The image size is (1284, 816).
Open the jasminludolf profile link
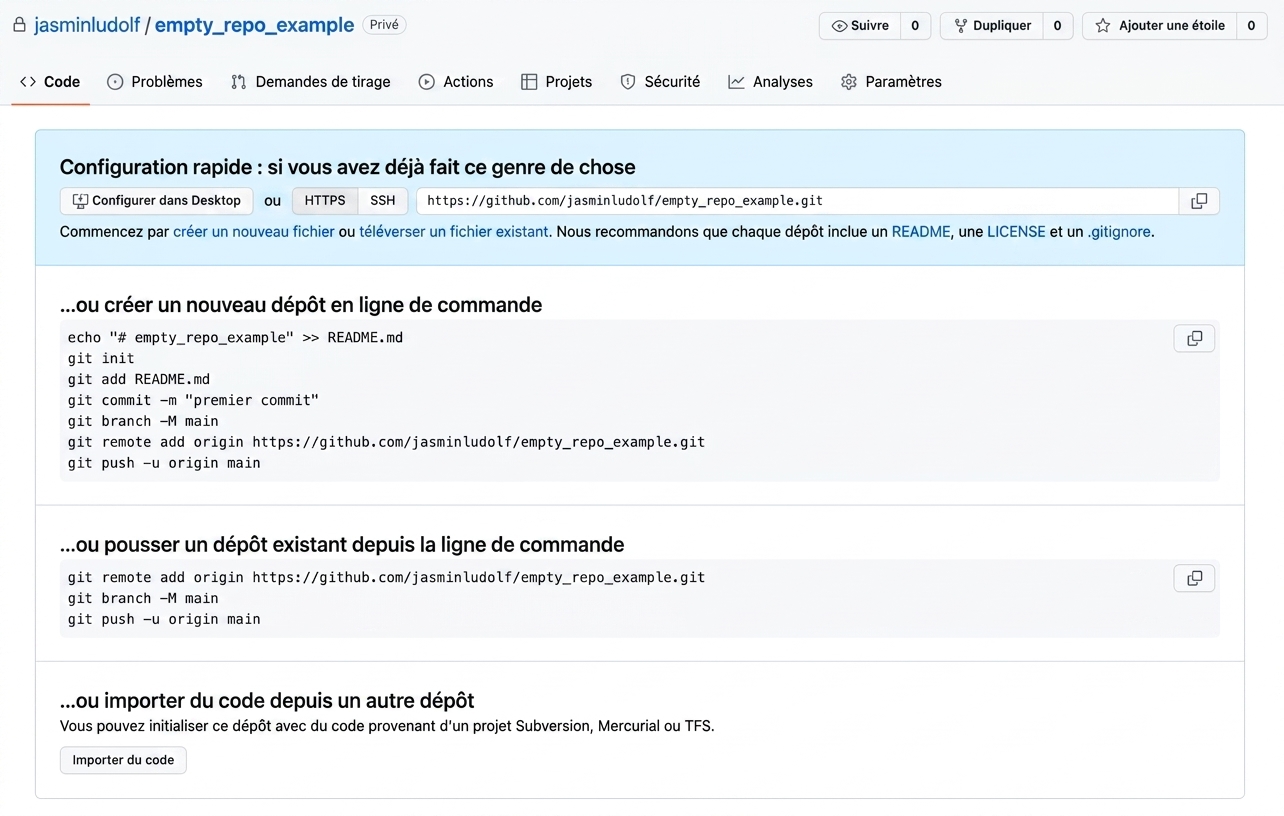tap(87, 25)
